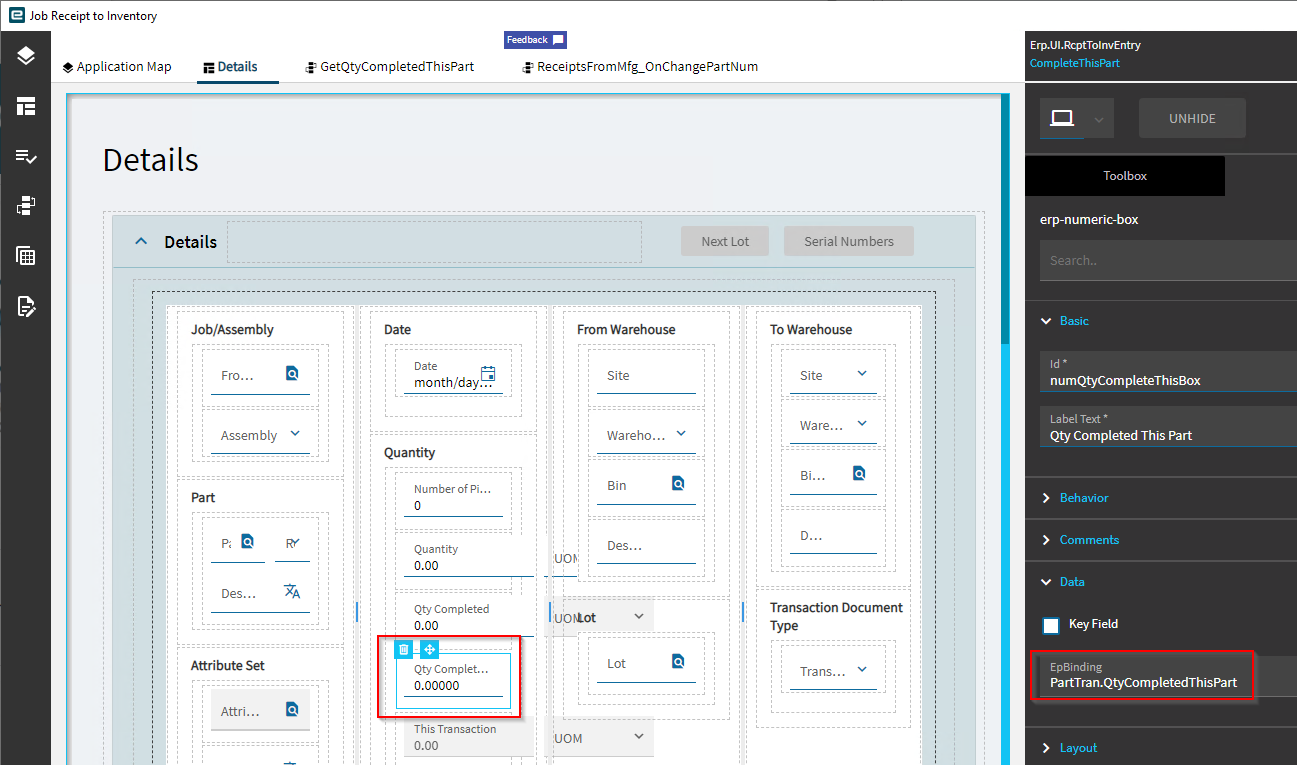Click the From Warehouse Bin search icon
Image resolution: width=1297 pixels, height=765 pixels.
pos(678,484)
